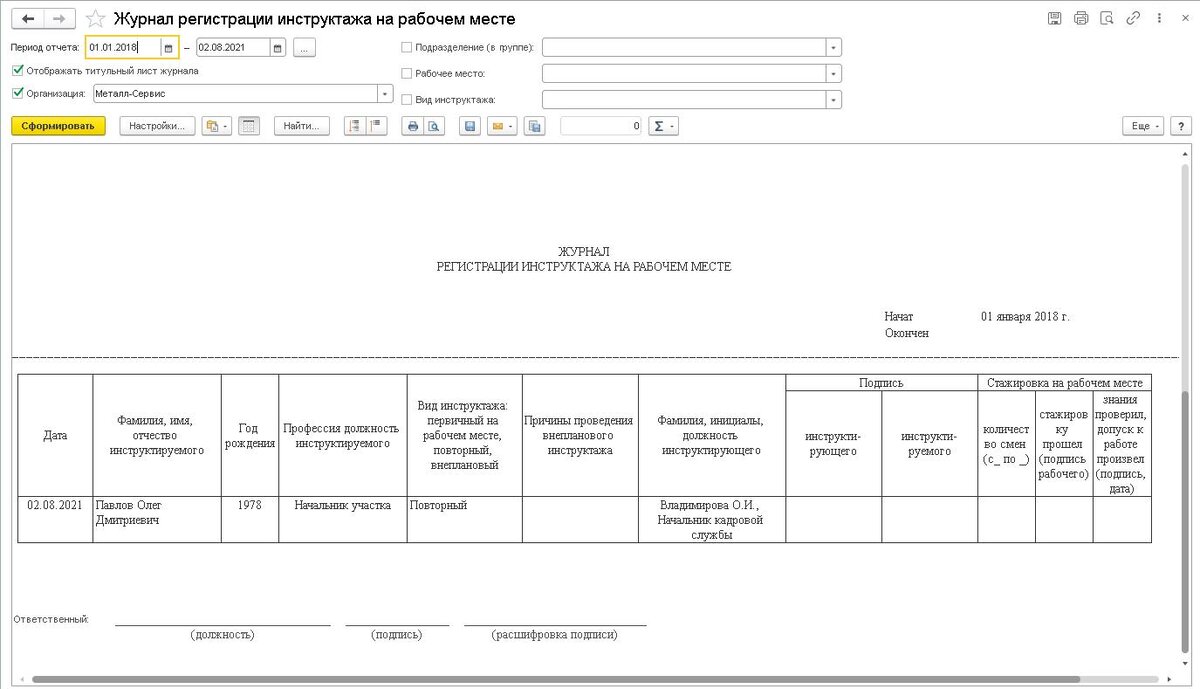Select the cell 'Начальник участка'
1200x689 pixels.
[x=343, y=519]
